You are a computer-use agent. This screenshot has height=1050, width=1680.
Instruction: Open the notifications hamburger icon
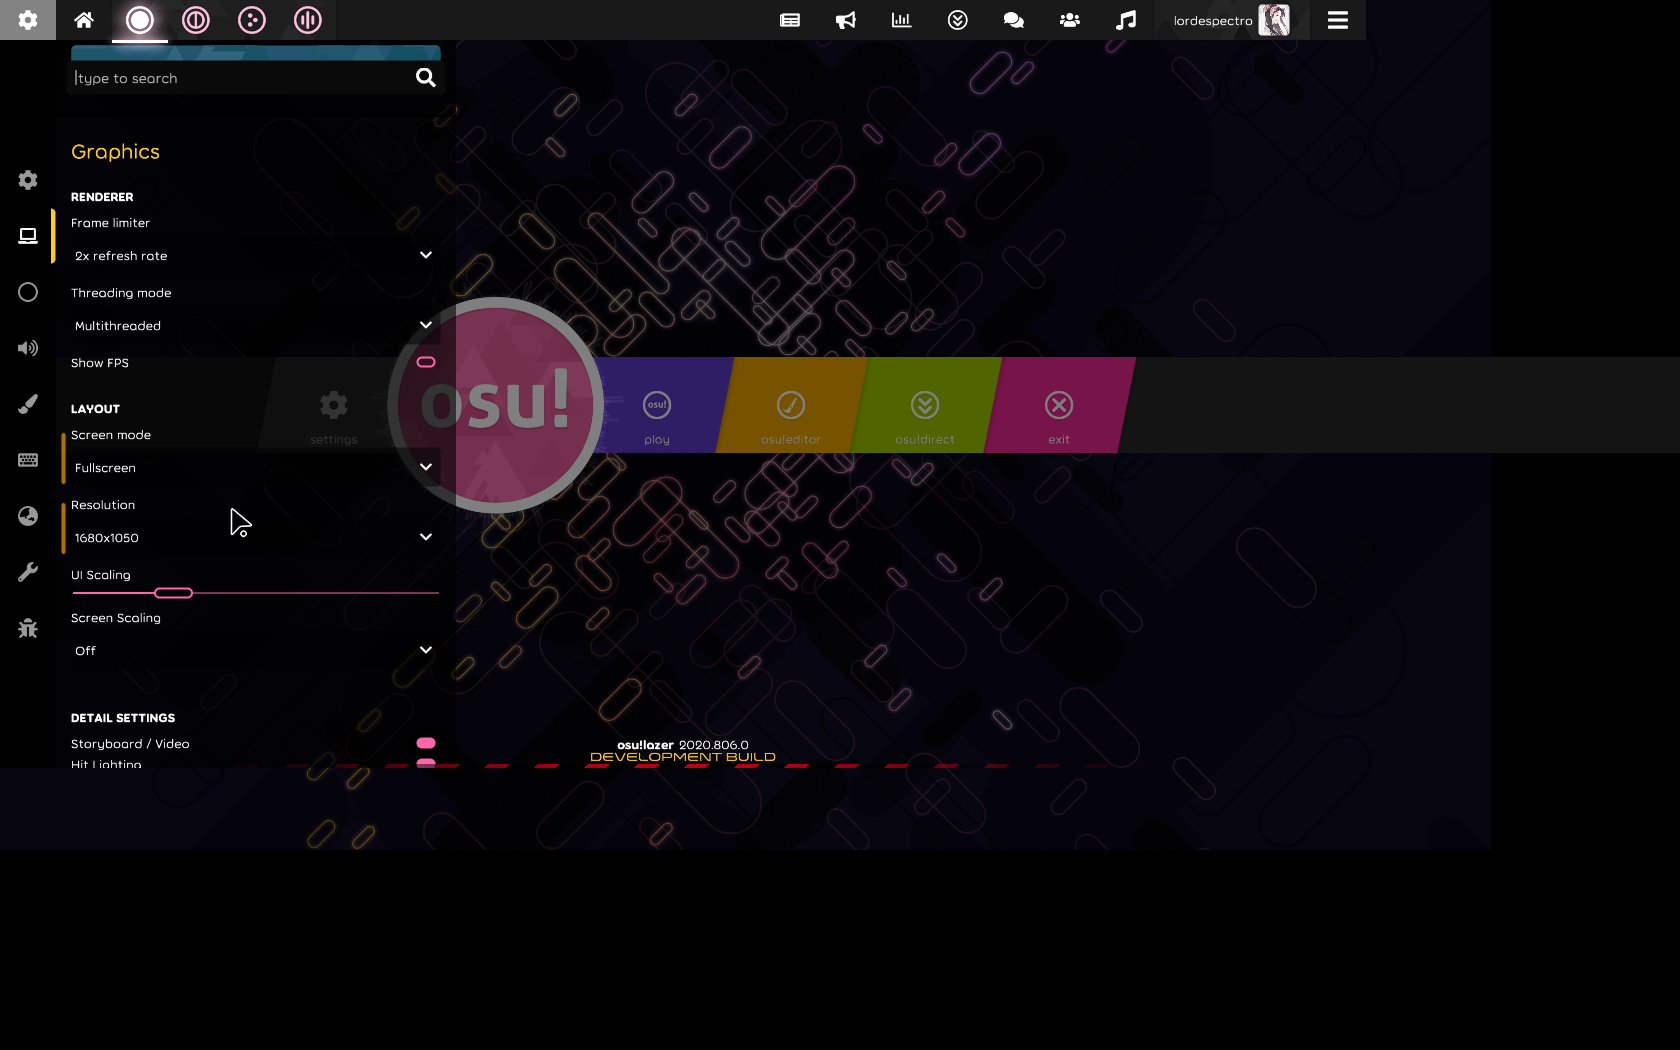coord(1338,20)
